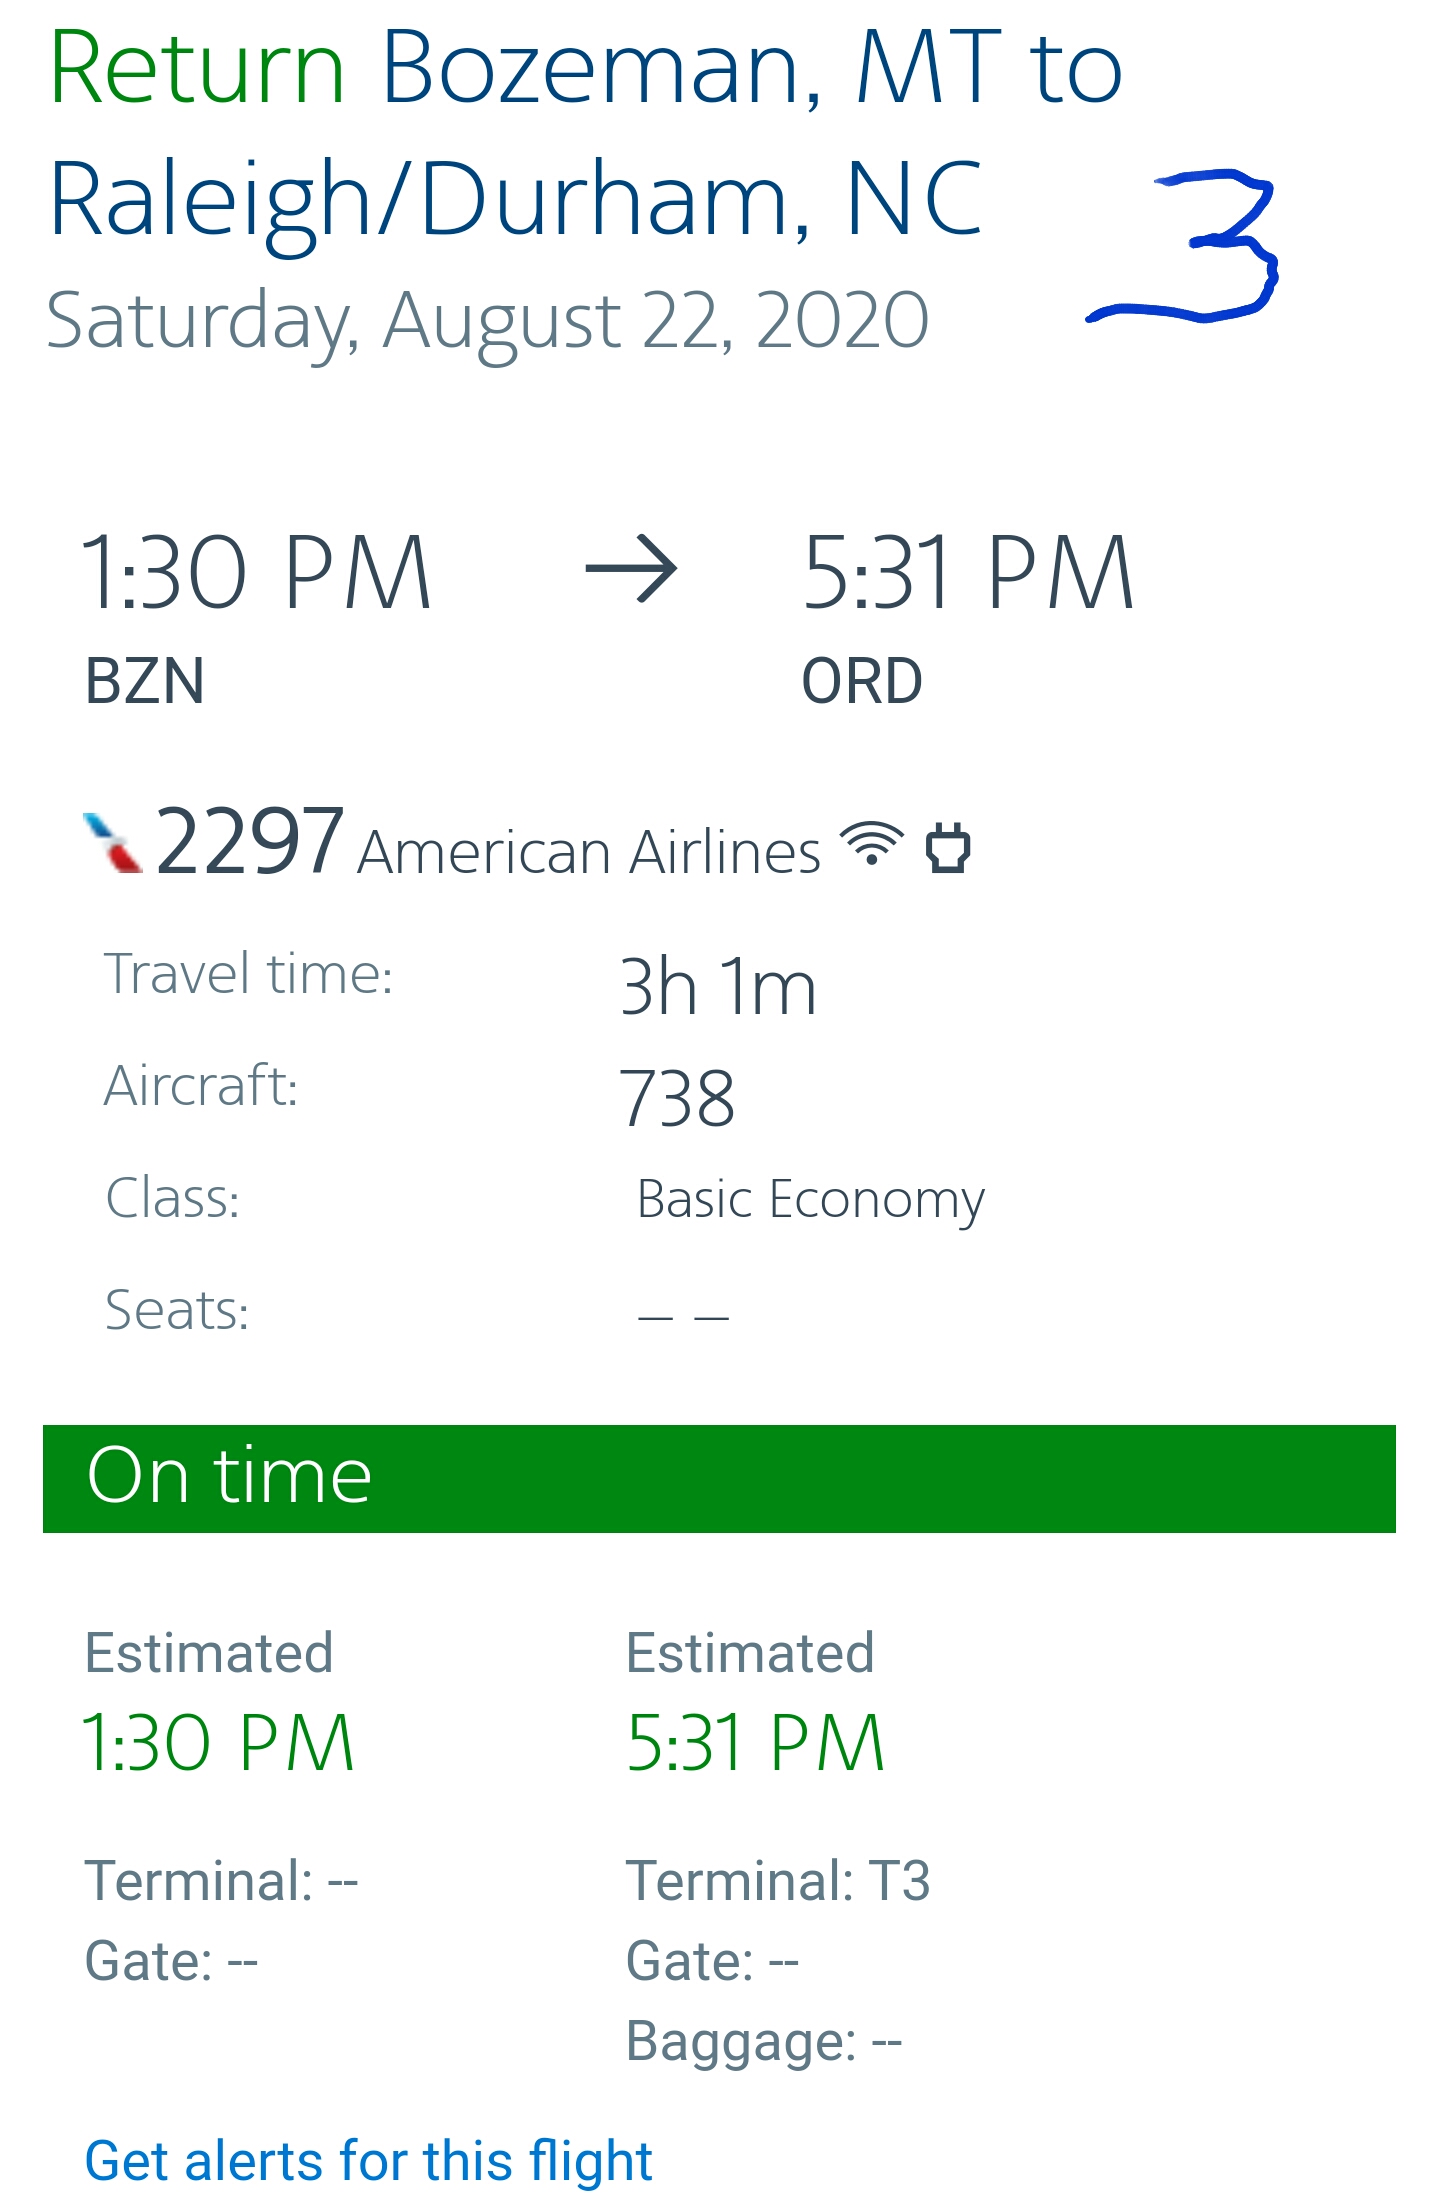
Task: Click the BZN departure airport code
Action: point(145,681)
